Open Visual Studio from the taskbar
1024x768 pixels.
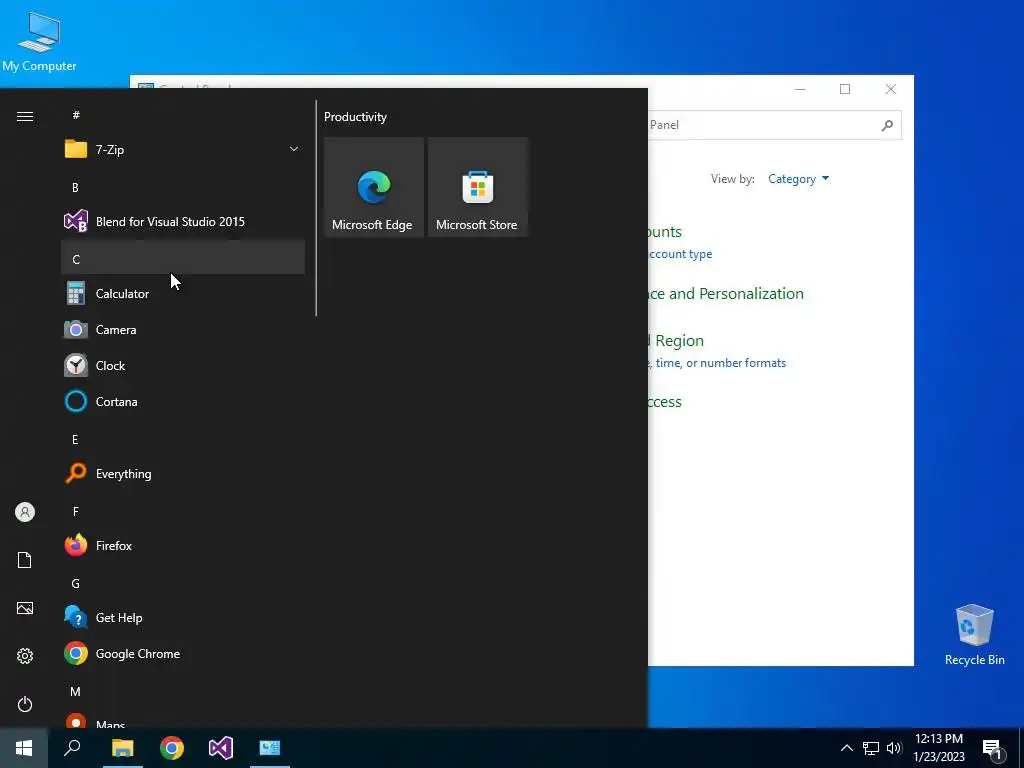tap(221, 748)
